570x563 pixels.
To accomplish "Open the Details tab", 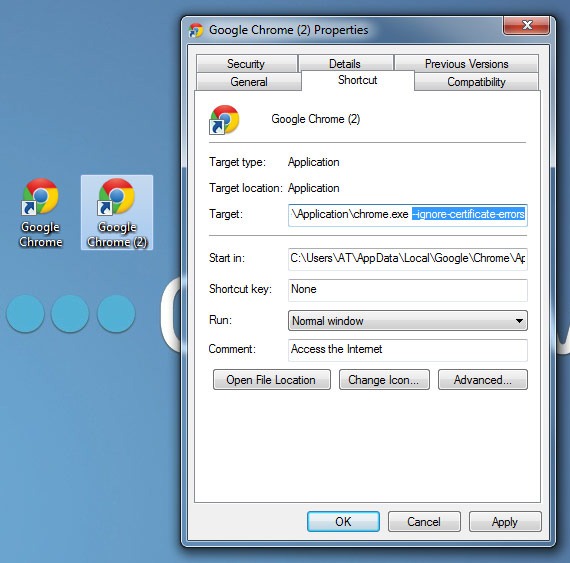I will (345, 64).
